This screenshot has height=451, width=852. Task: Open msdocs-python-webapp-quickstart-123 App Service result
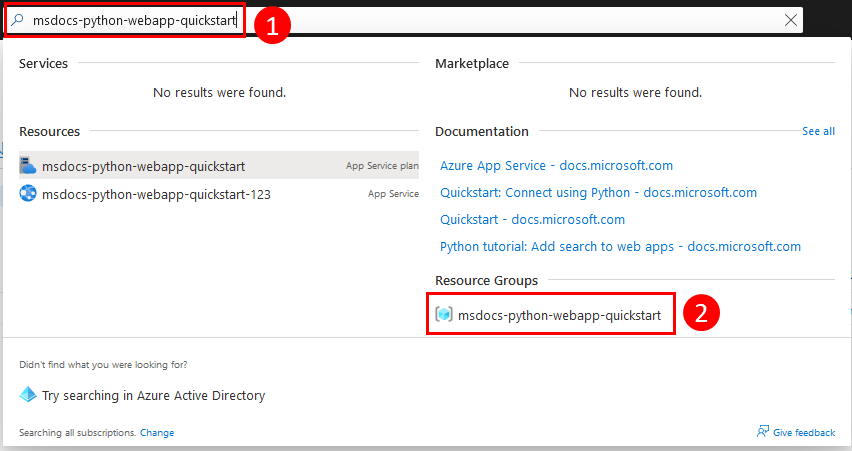point(219,193)
